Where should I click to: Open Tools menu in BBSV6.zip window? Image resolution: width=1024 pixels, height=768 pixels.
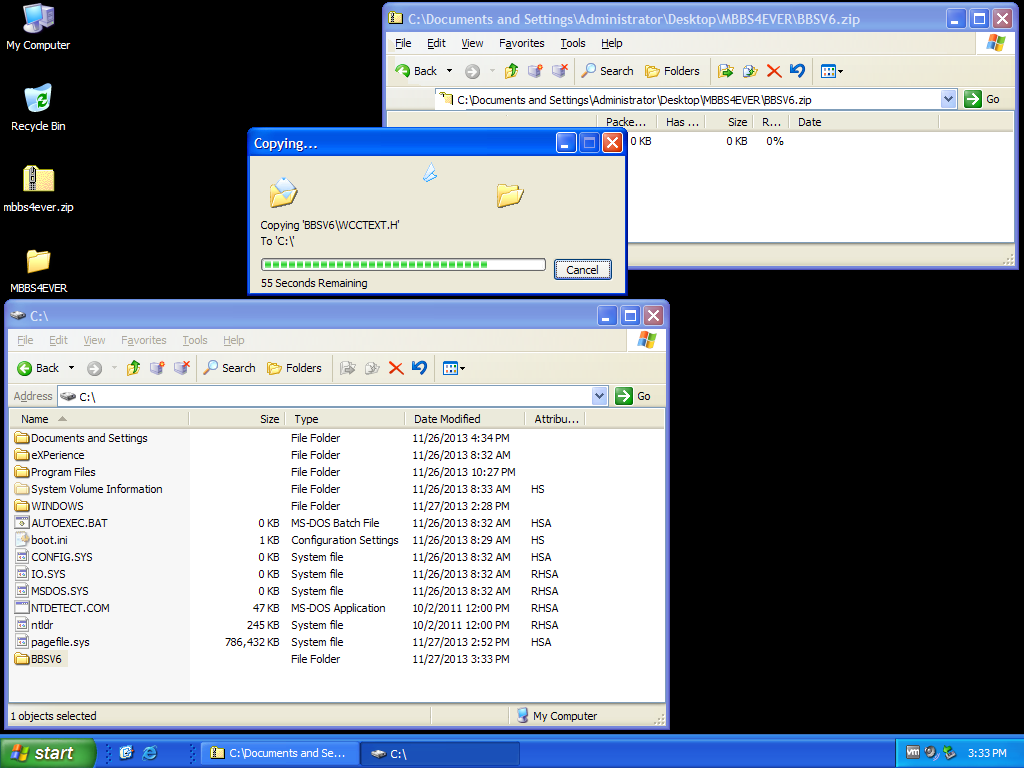[573, 43]
